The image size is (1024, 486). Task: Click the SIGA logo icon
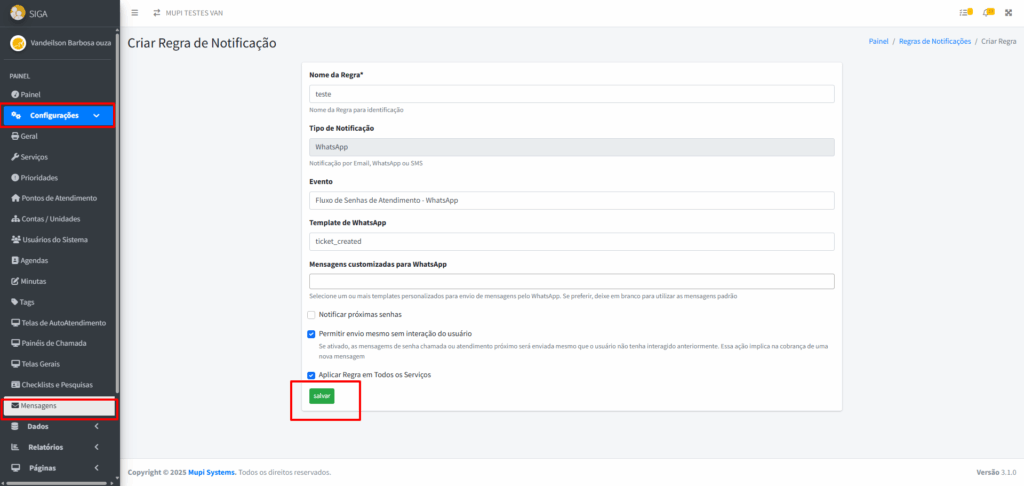[x=17, y=12]
